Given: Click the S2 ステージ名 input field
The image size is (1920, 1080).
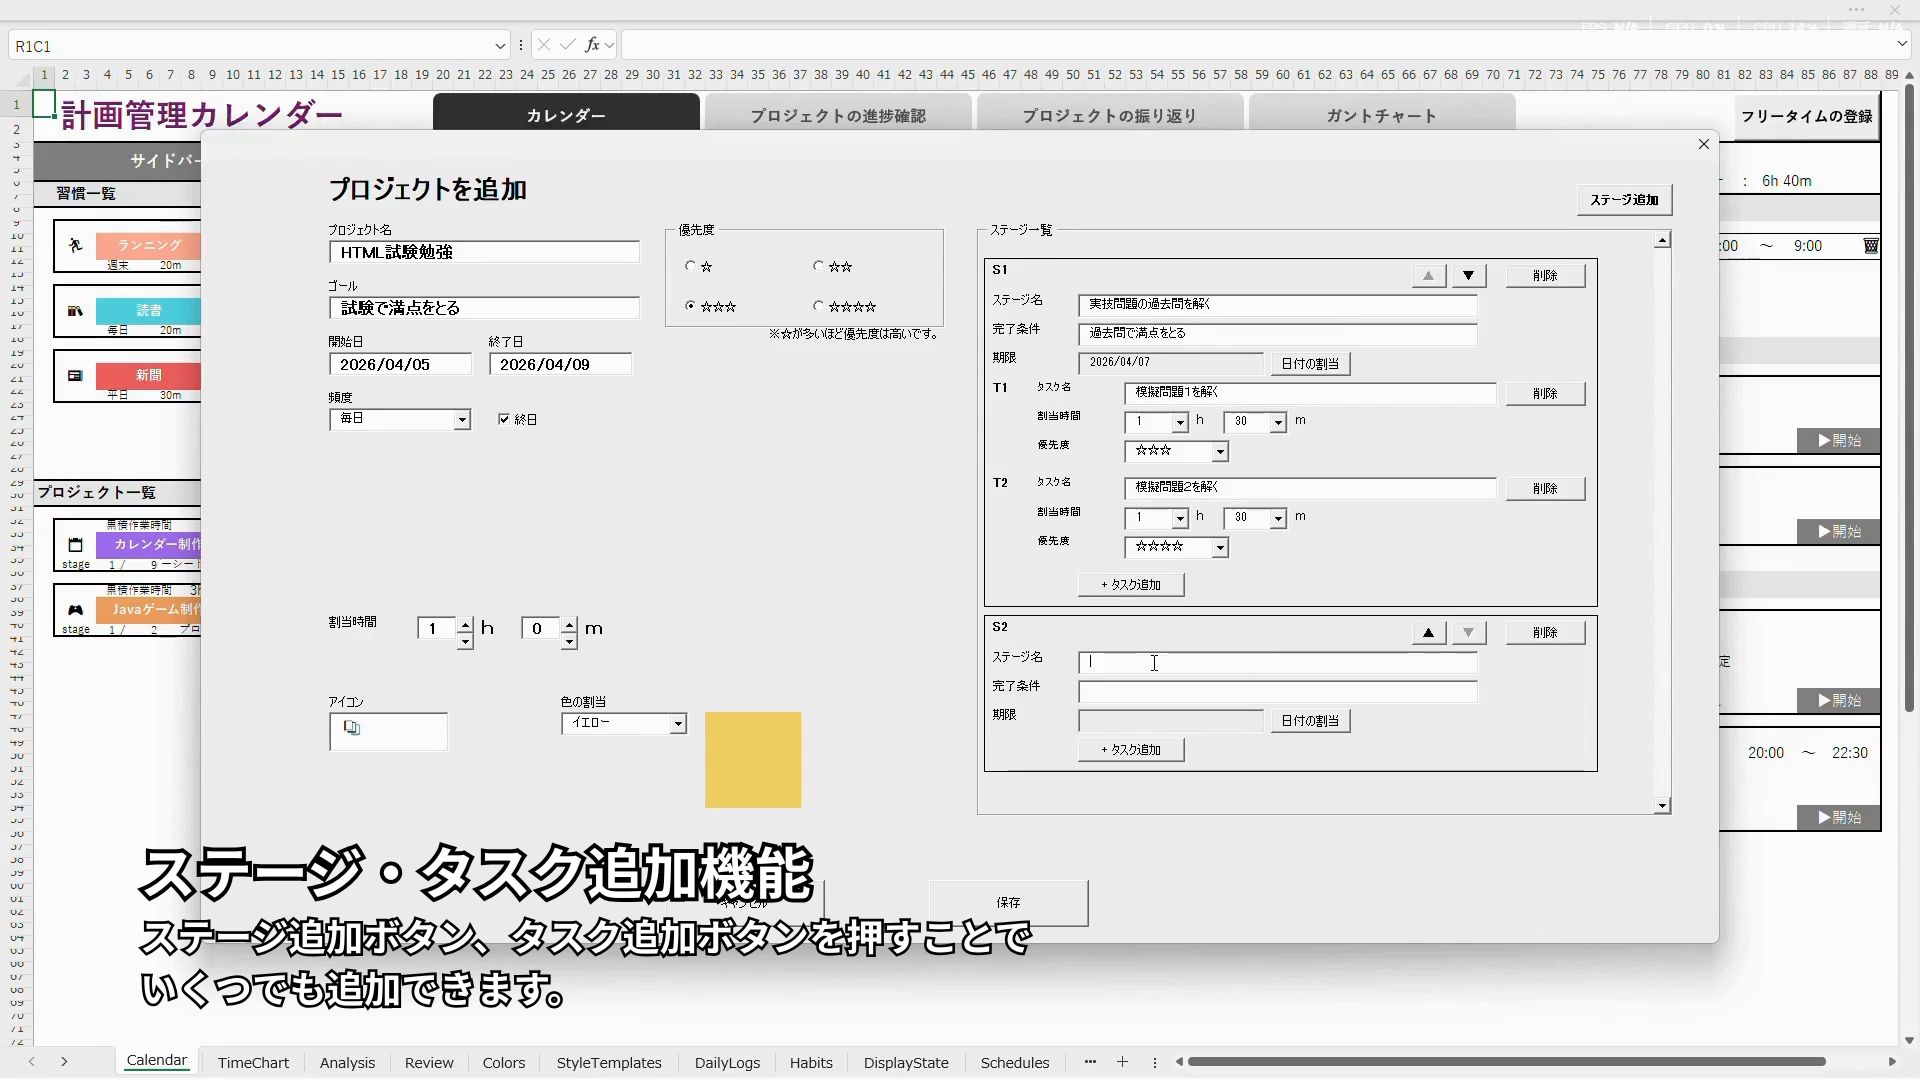Looking at the screenshot, I should (x=1277, y=663).
